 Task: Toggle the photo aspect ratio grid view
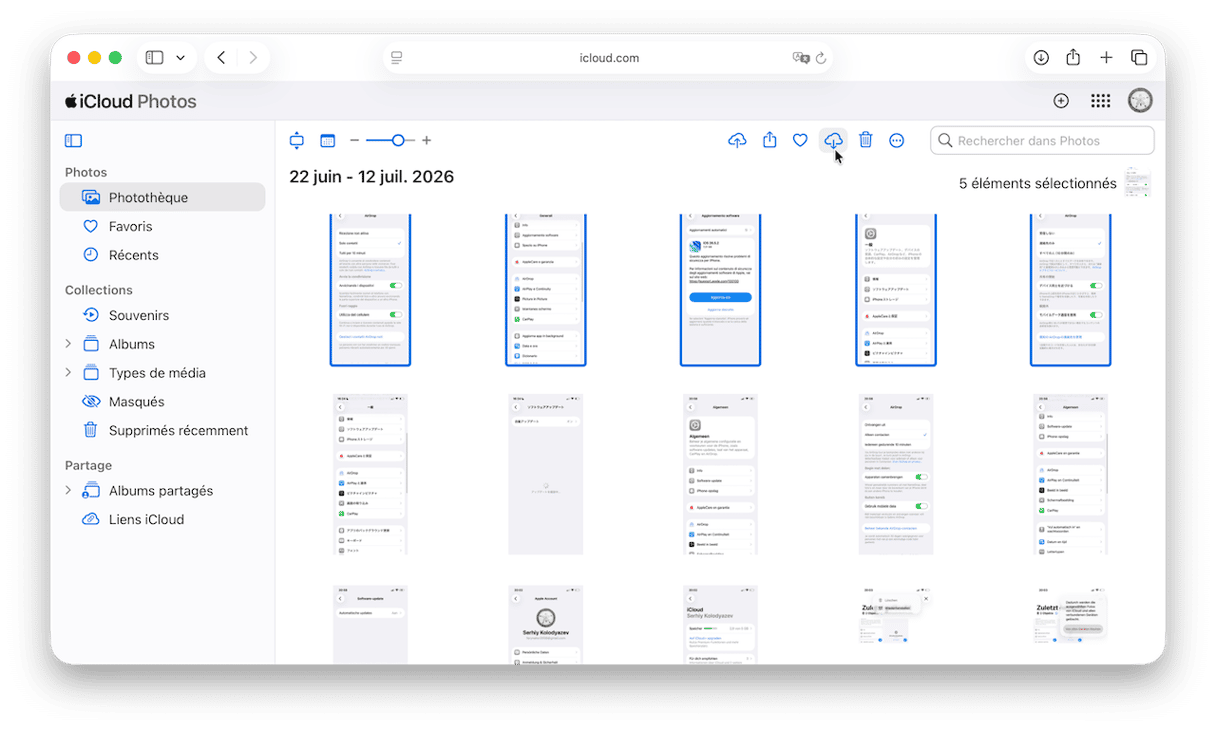tap(296, 141)
